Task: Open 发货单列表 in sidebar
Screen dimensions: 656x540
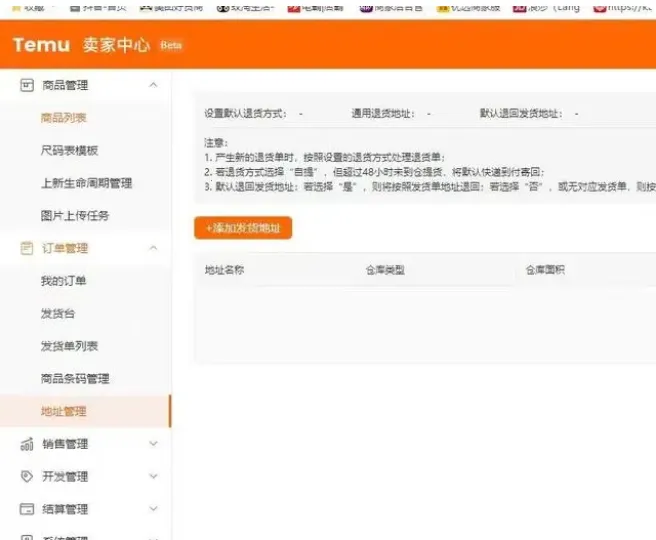Action: [x=69, y=346]
